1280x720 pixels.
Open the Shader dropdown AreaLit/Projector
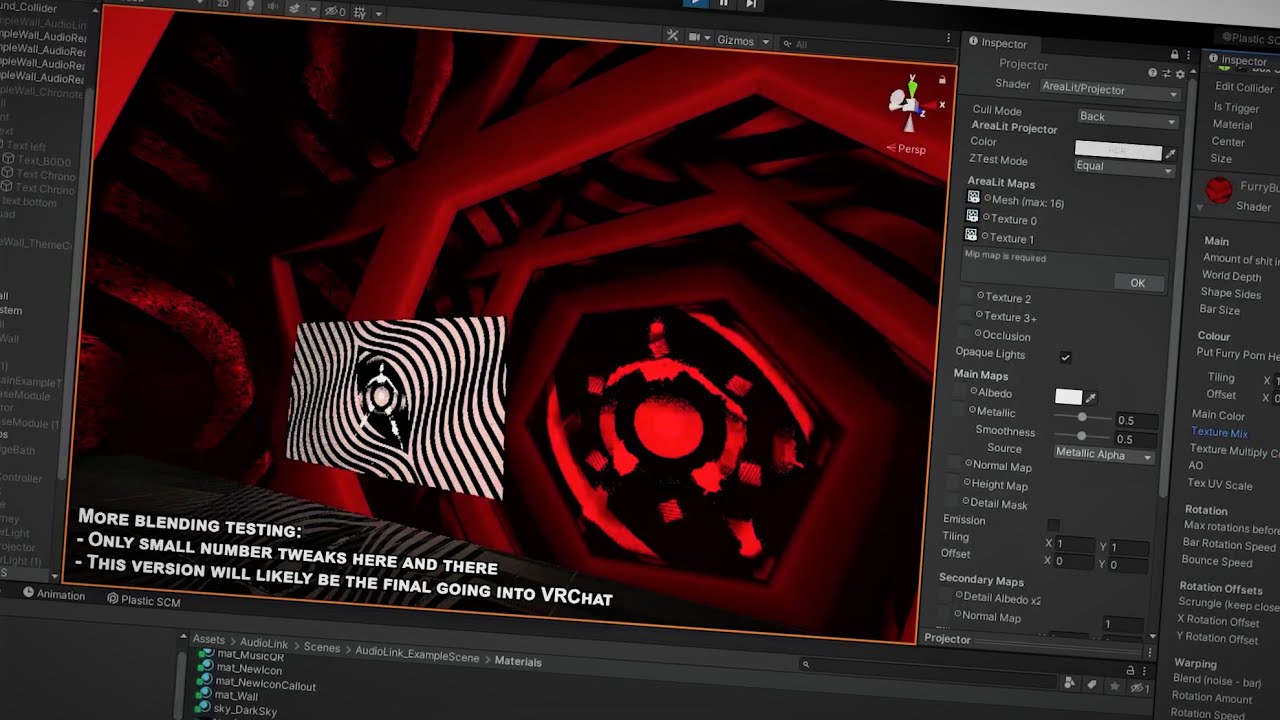tap(1109, 90)
